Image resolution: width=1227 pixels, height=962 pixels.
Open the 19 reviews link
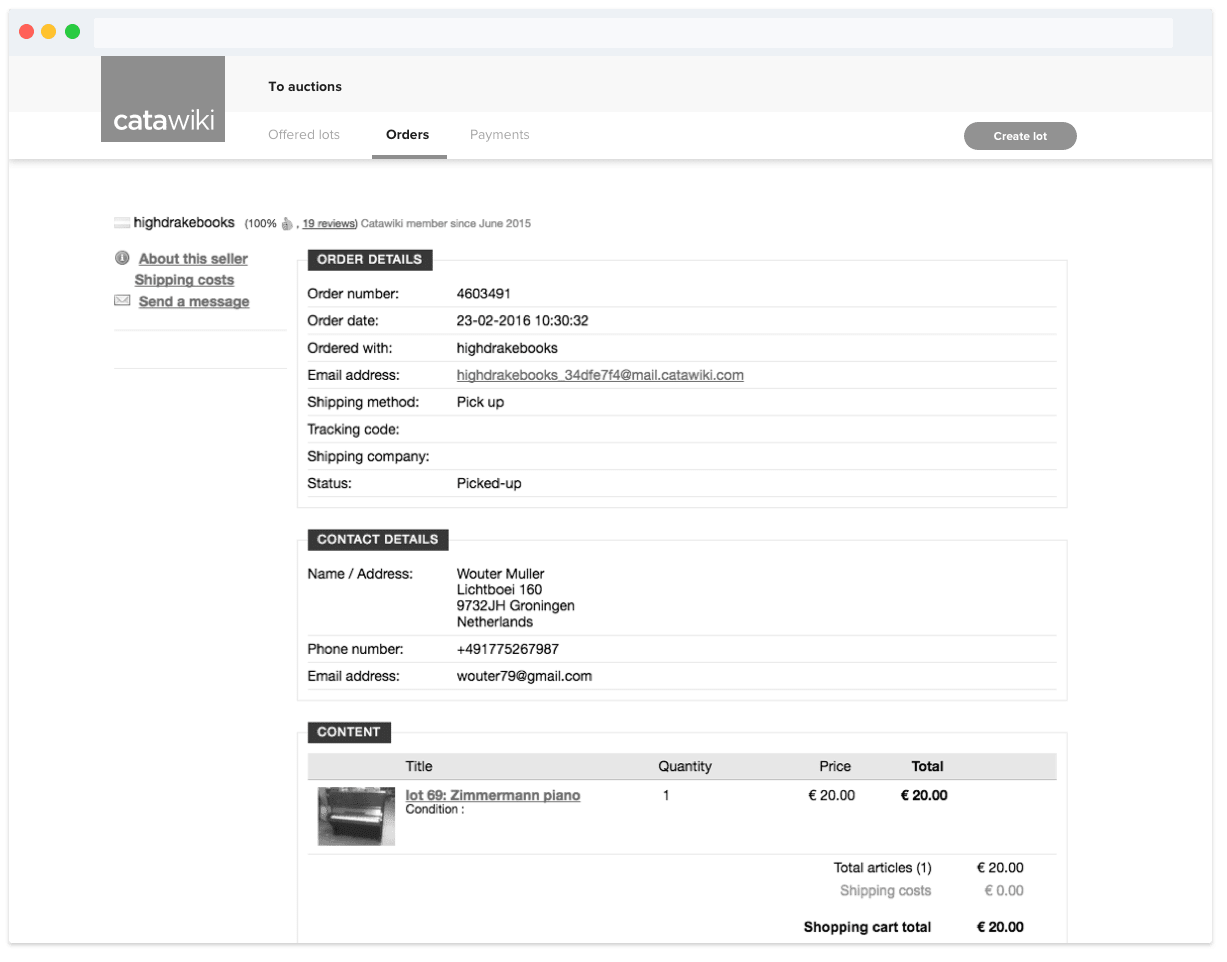329,224
